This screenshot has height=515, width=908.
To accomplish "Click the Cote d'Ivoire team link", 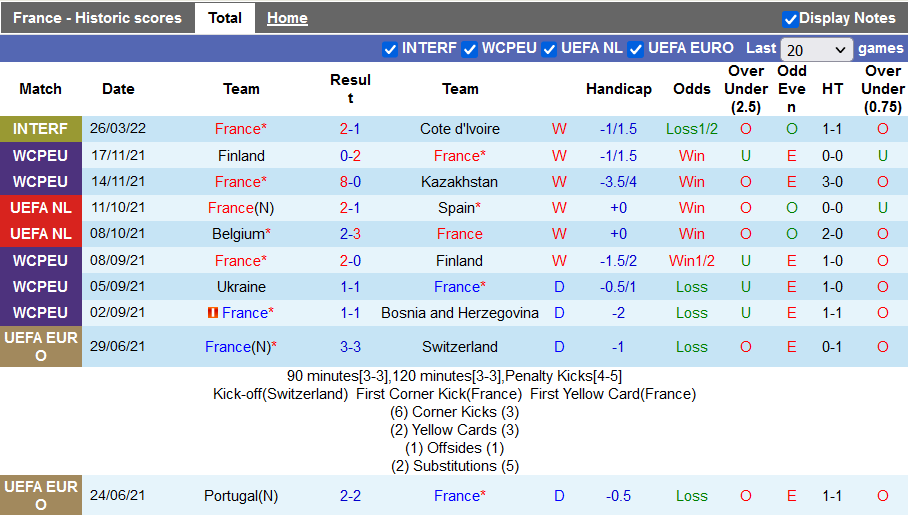I will 460,129.
